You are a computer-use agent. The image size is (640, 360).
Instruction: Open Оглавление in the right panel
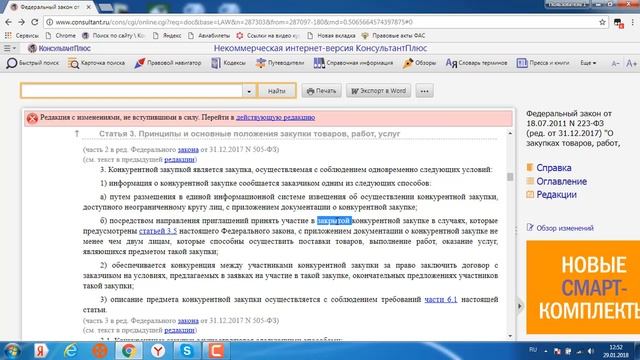coord(557,181)
